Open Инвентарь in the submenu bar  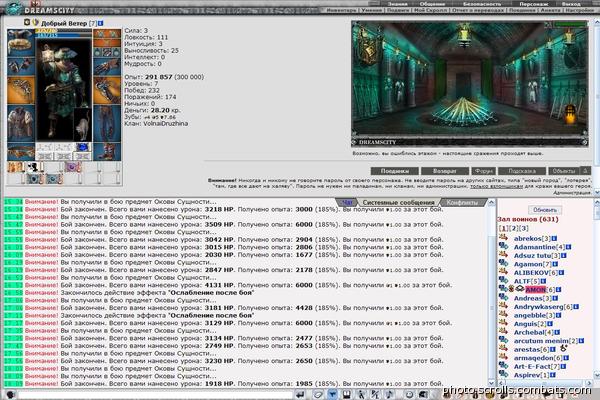click(x=342, y=10)
